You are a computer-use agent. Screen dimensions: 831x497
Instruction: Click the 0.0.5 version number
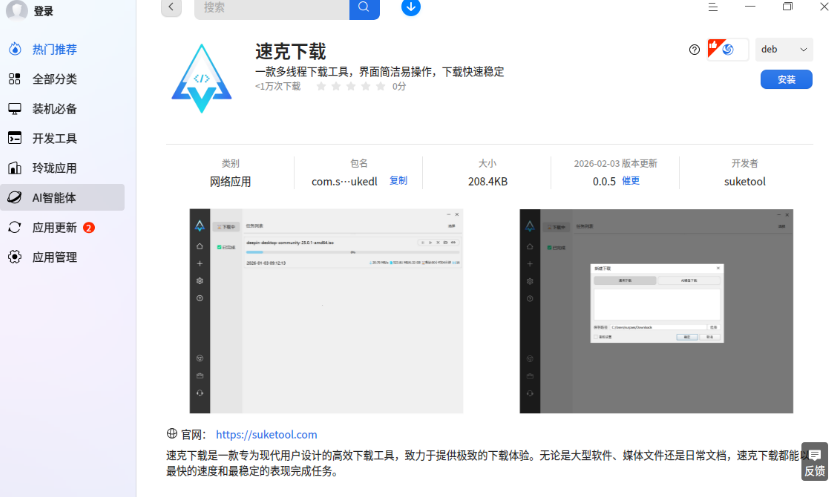604,182
